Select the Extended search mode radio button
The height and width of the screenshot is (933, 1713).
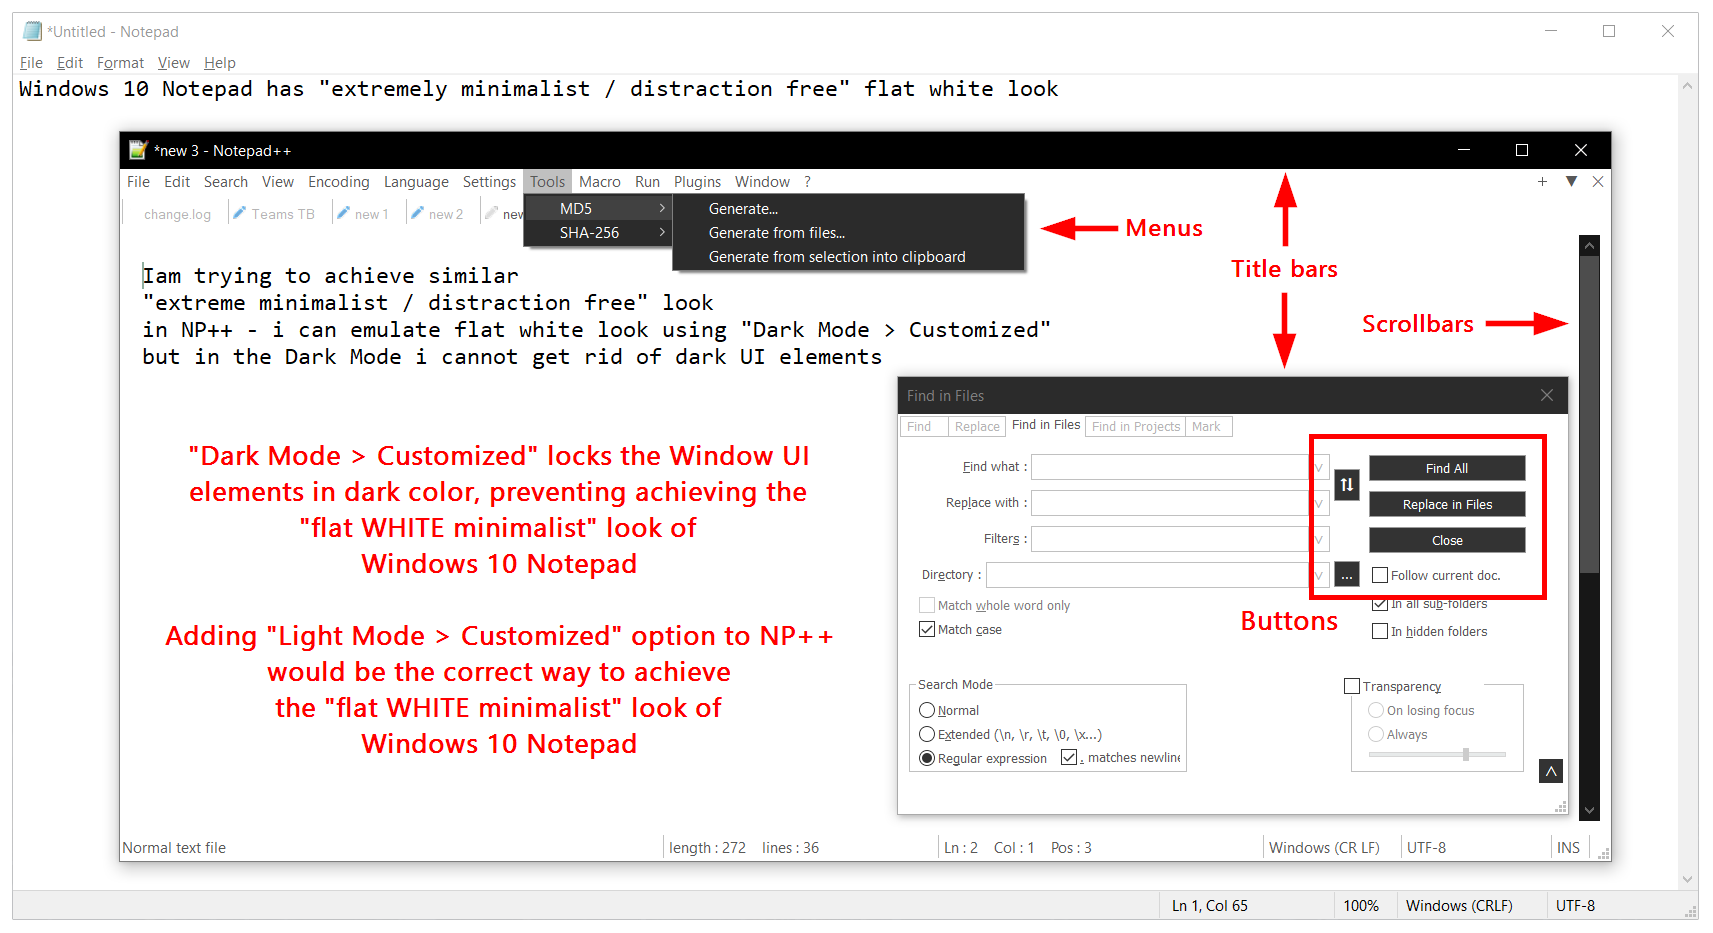tap(927, 734)
